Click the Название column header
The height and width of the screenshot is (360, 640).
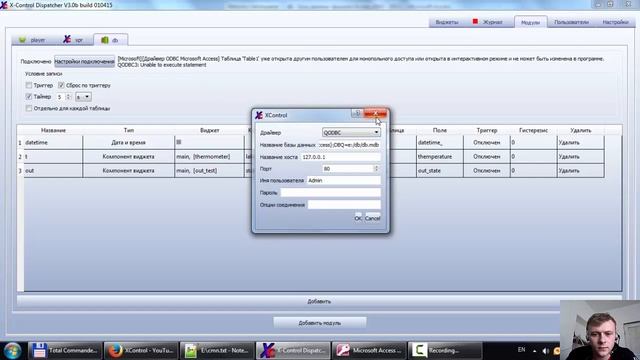[x=53, y=130]
